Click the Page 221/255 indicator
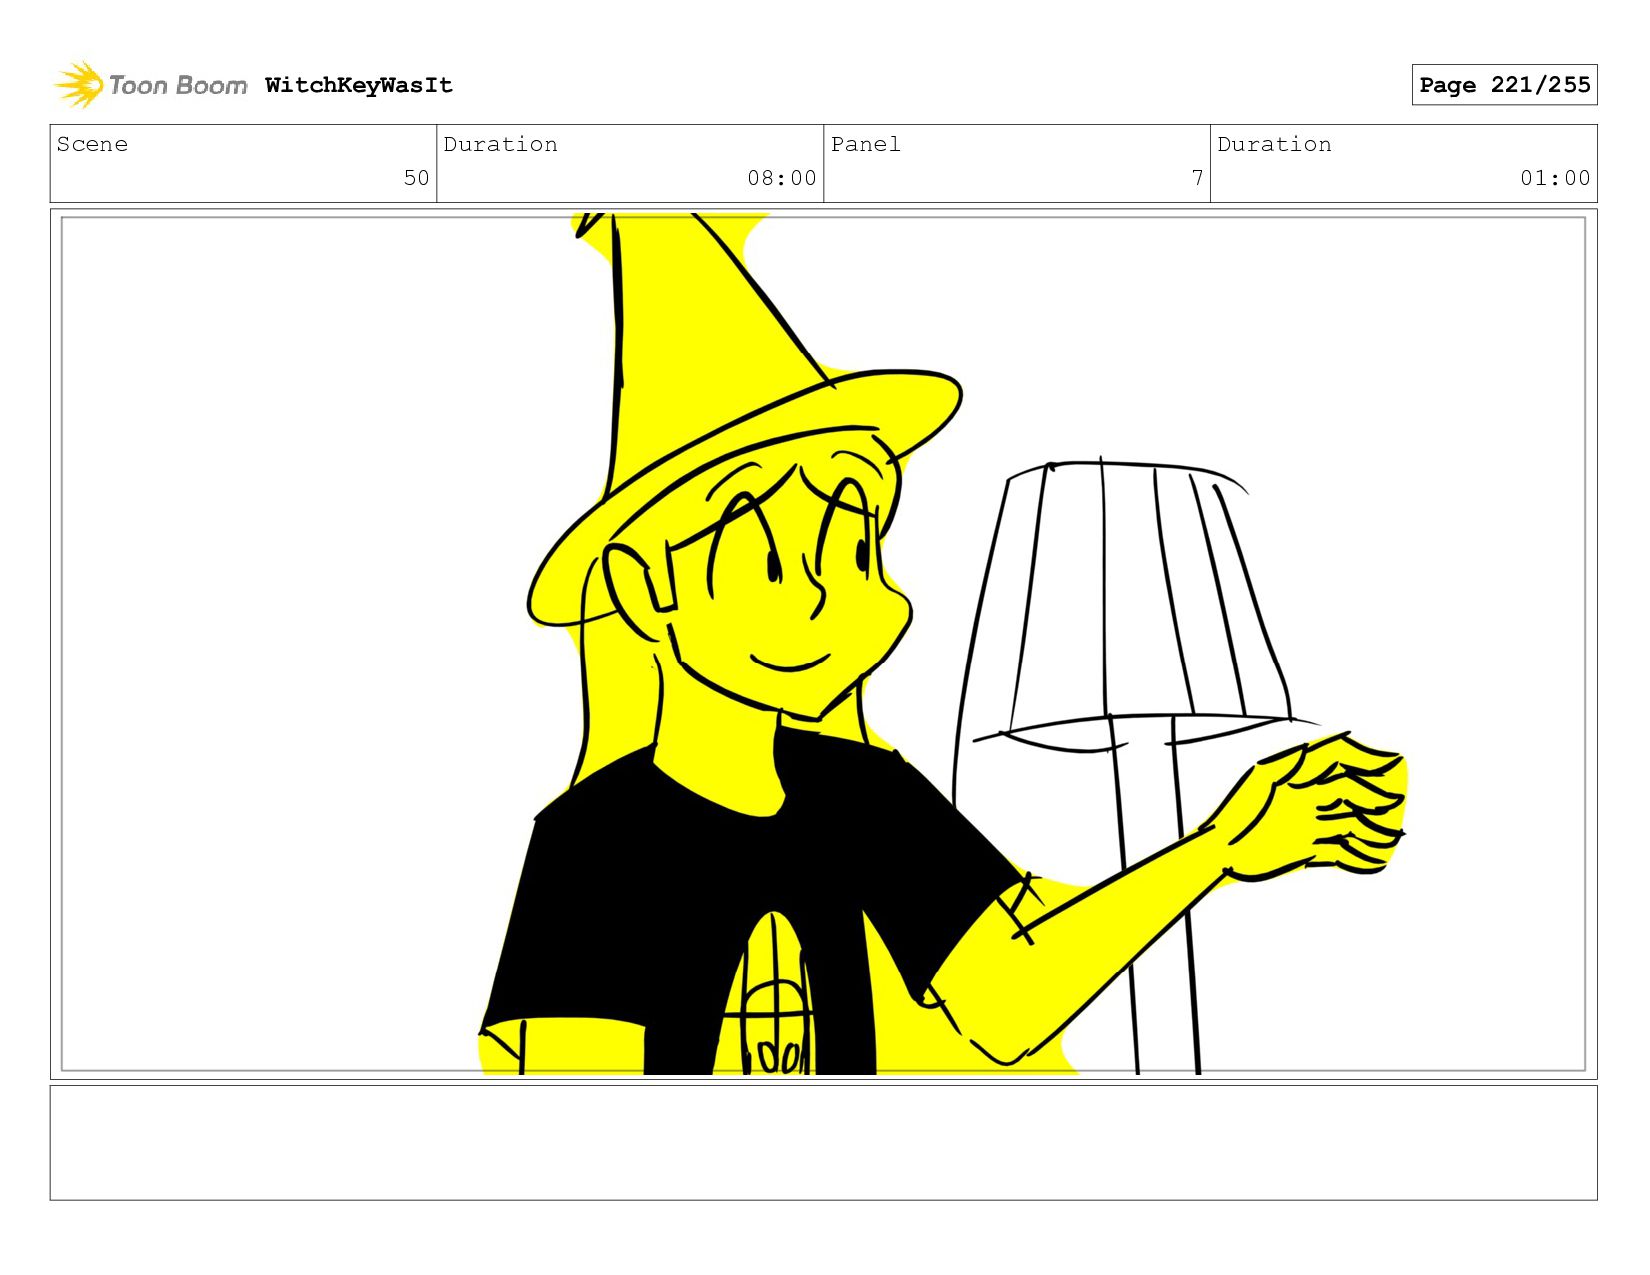 click(x=1504, y=85)
